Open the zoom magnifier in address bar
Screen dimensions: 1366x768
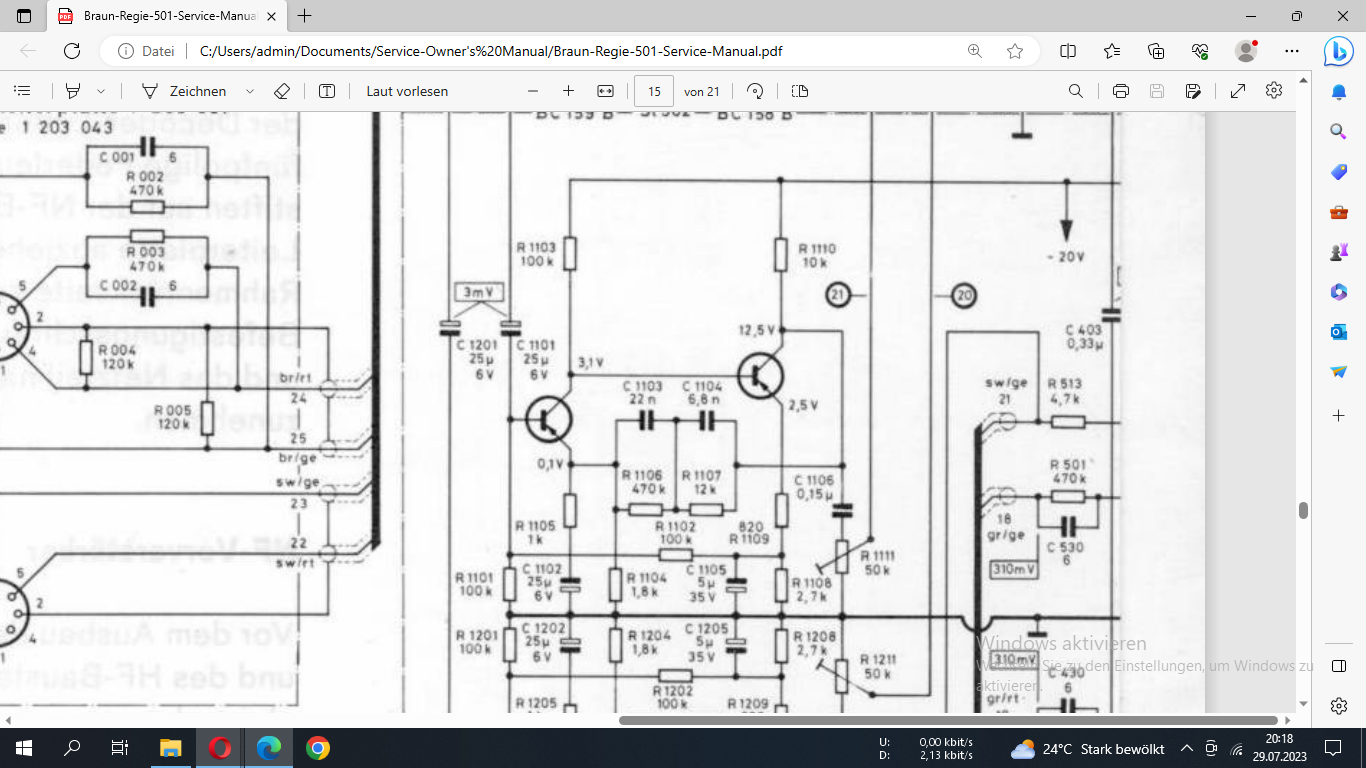pos(975,51)
